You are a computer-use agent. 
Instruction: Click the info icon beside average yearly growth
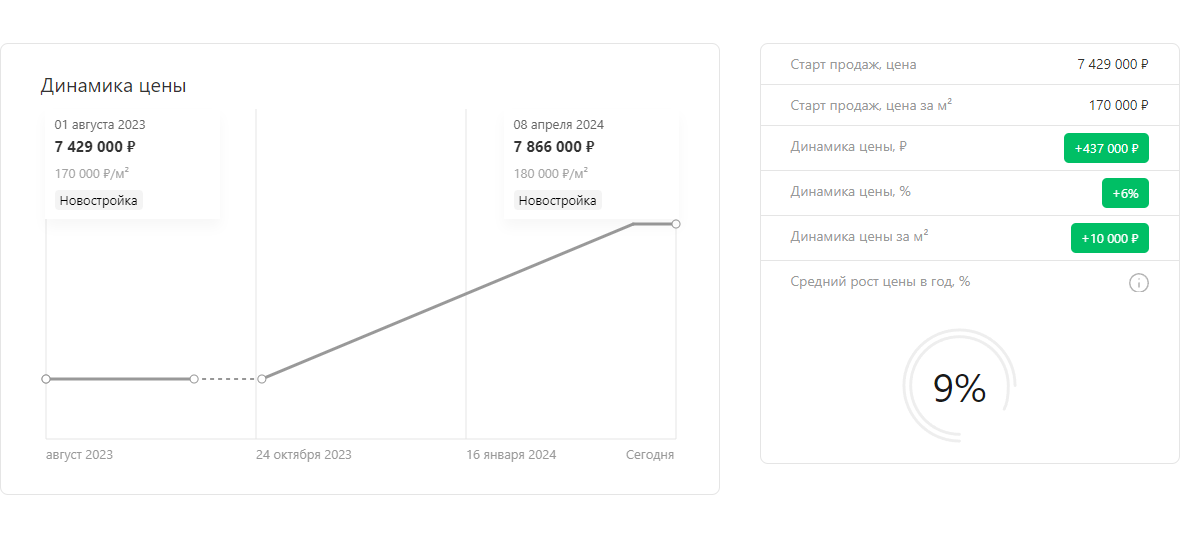[x=1138, y=283]
